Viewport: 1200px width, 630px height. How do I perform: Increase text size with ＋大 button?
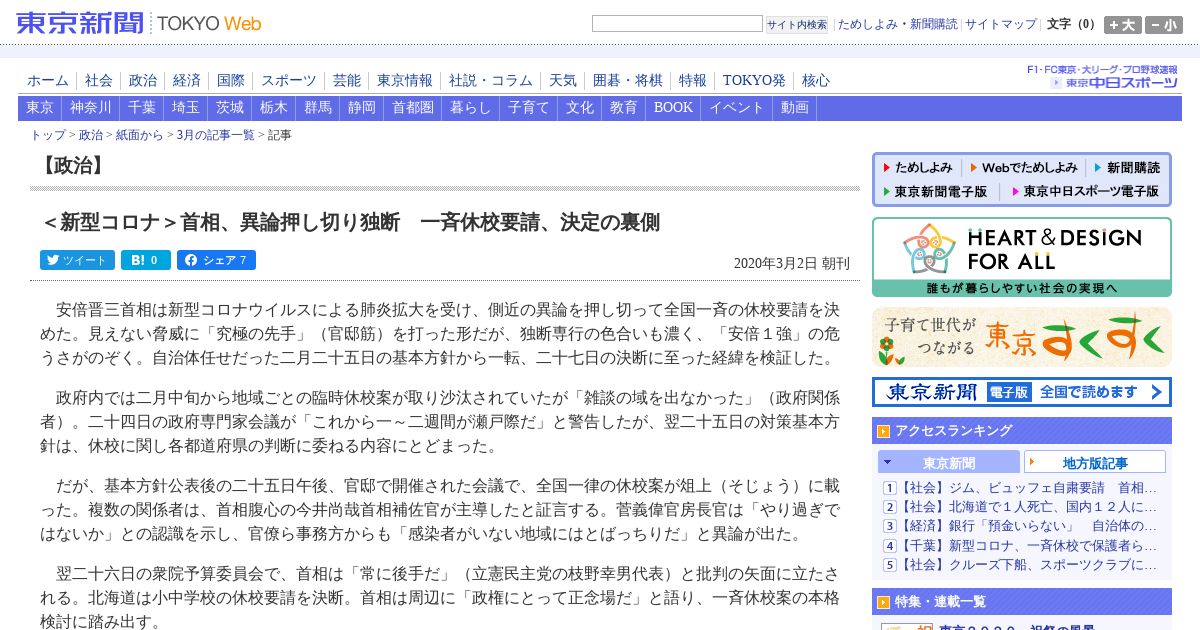coord(1122,25)
